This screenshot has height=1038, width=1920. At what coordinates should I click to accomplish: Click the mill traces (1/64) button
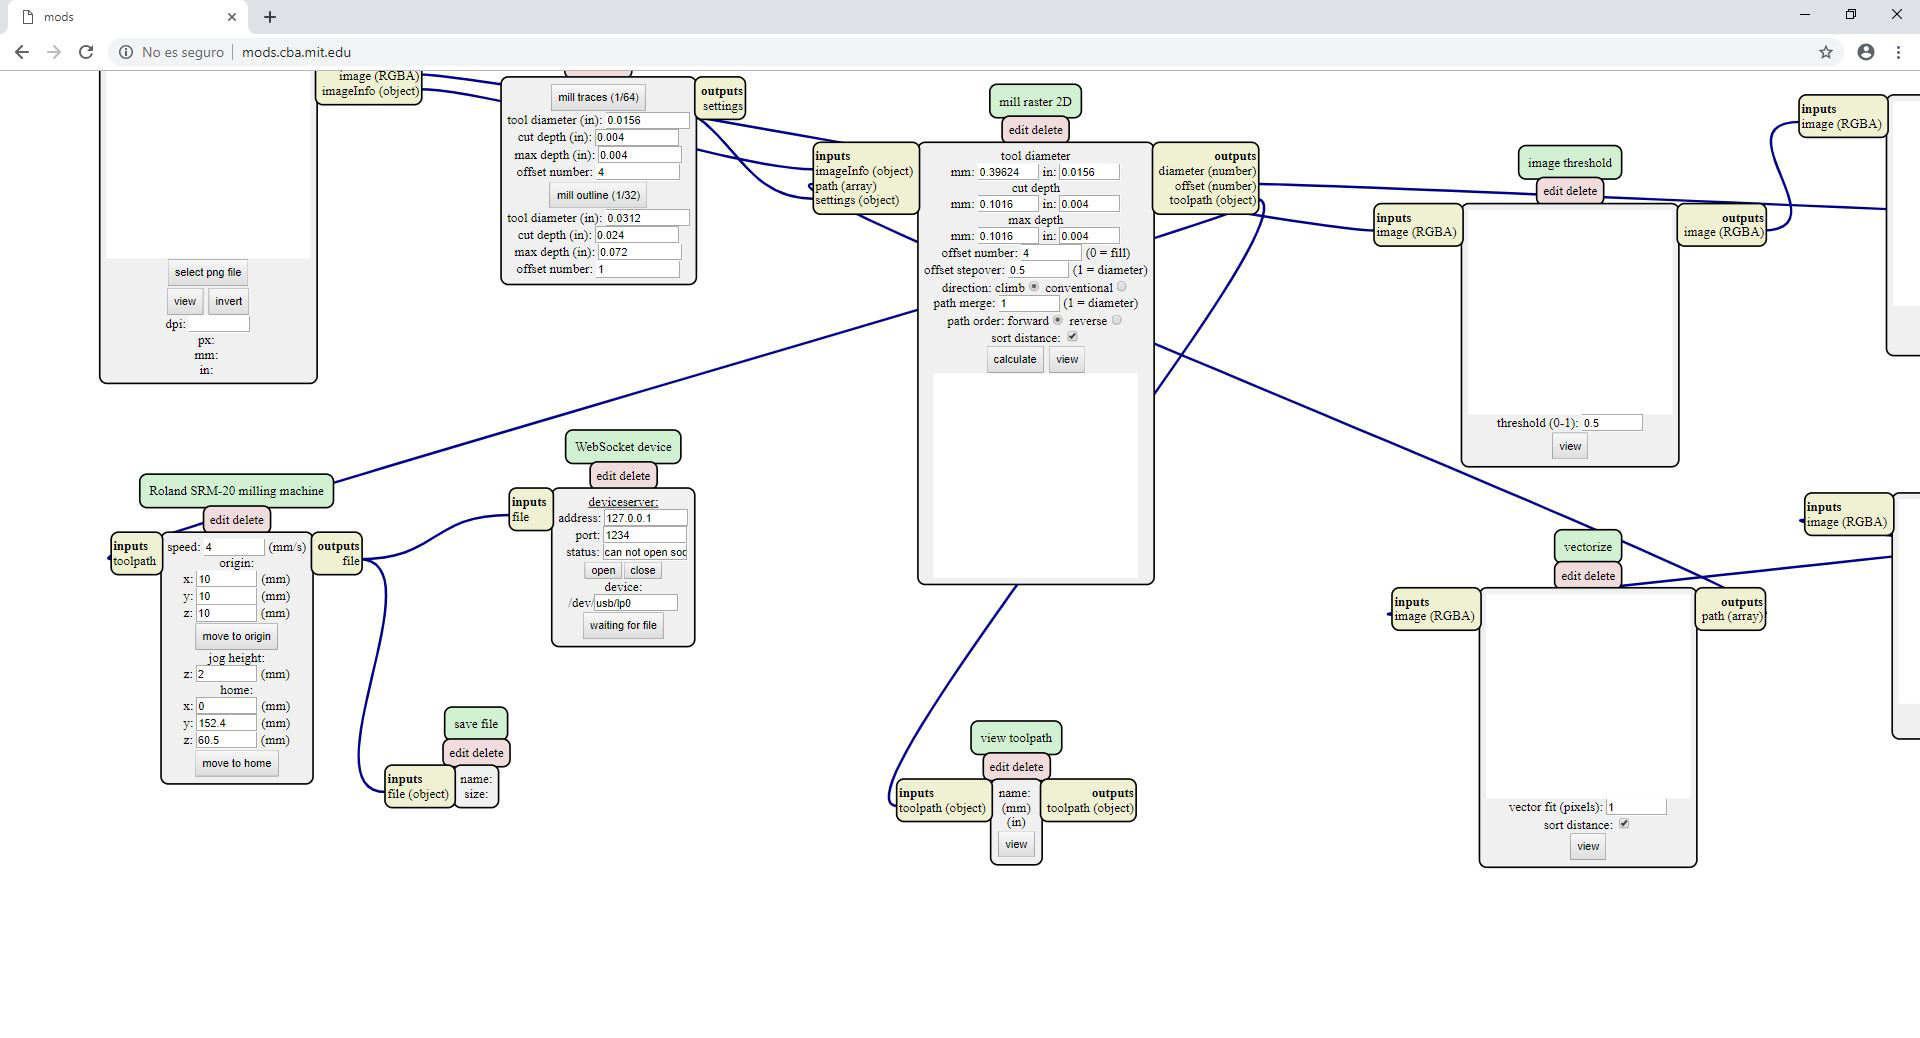pos(597,97)
